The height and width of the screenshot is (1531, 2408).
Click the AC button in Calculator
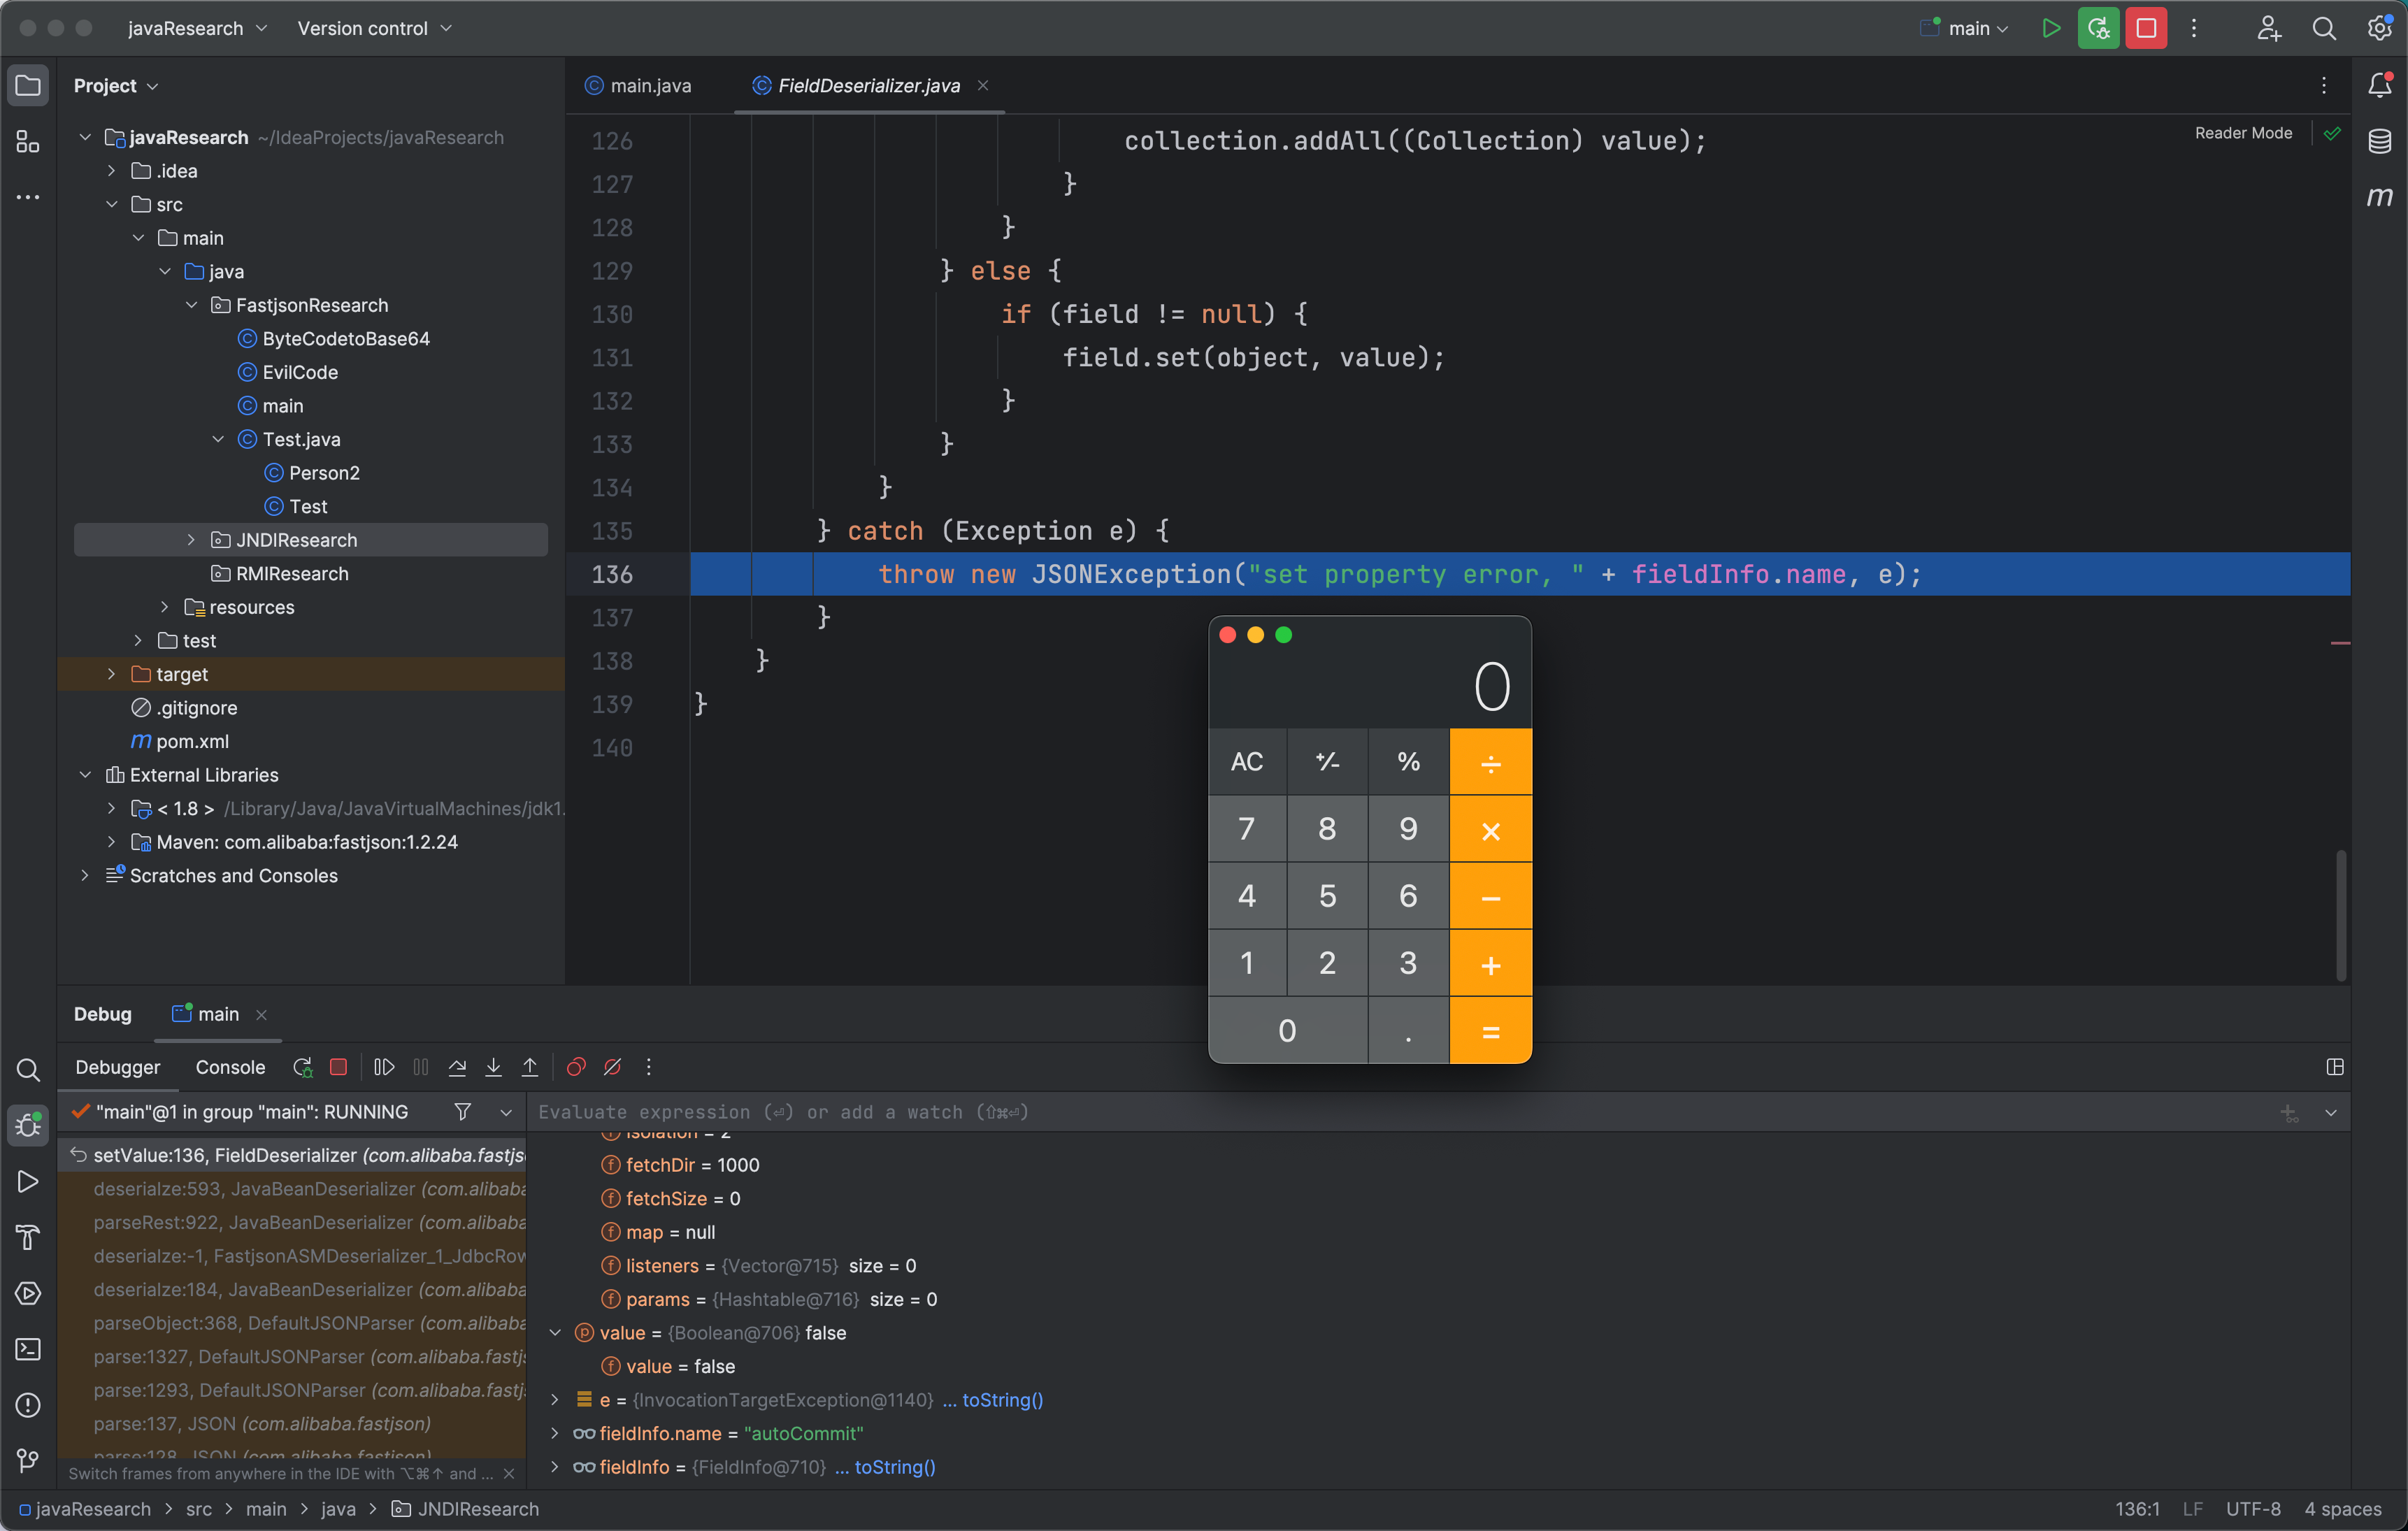(1247, 761)
